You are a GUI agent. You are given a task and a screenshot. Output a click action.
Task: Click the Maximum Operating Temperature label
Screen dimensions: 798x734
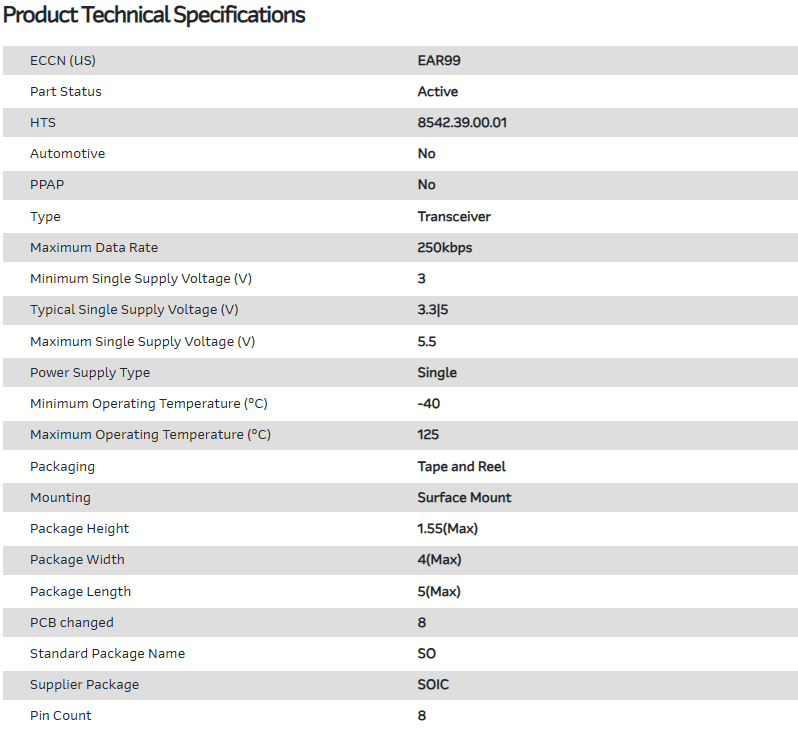(x=150, y=434)
